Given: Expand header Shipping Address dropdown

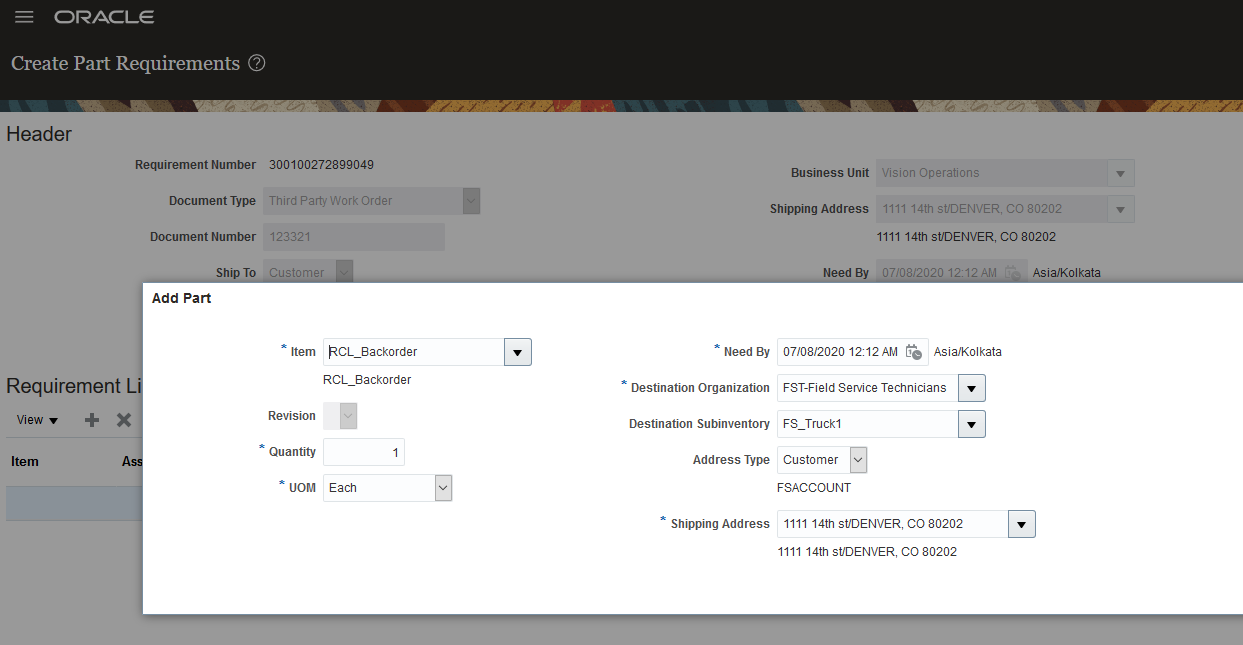Looking at the screenshot, I should click(x=1121, y=209).
